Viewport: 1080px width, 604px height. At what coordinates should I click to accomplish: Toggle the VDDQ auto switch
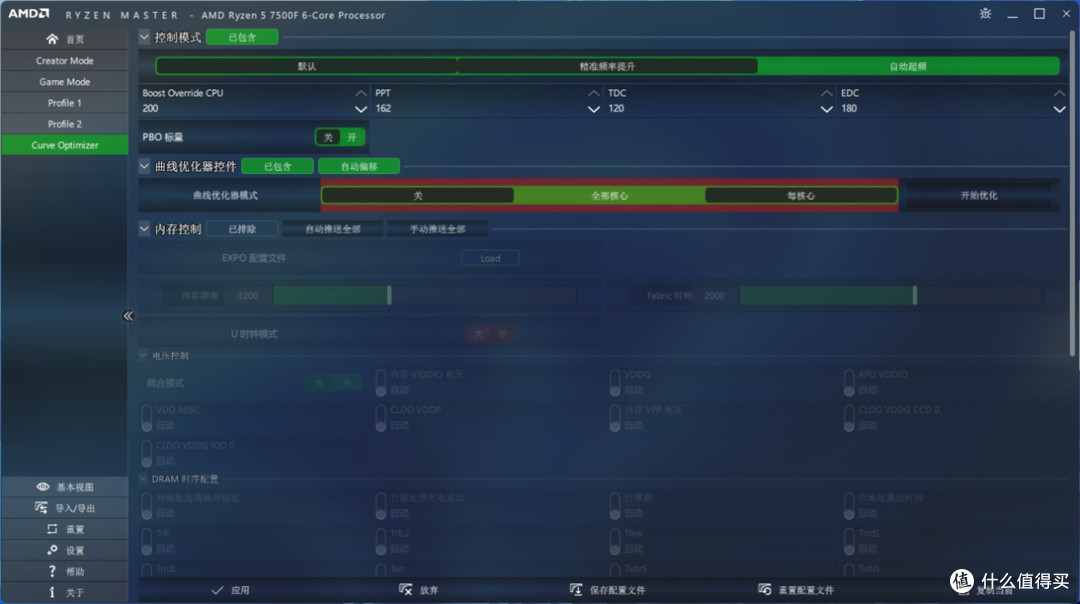pyautogui.click(x=614, y=382)
